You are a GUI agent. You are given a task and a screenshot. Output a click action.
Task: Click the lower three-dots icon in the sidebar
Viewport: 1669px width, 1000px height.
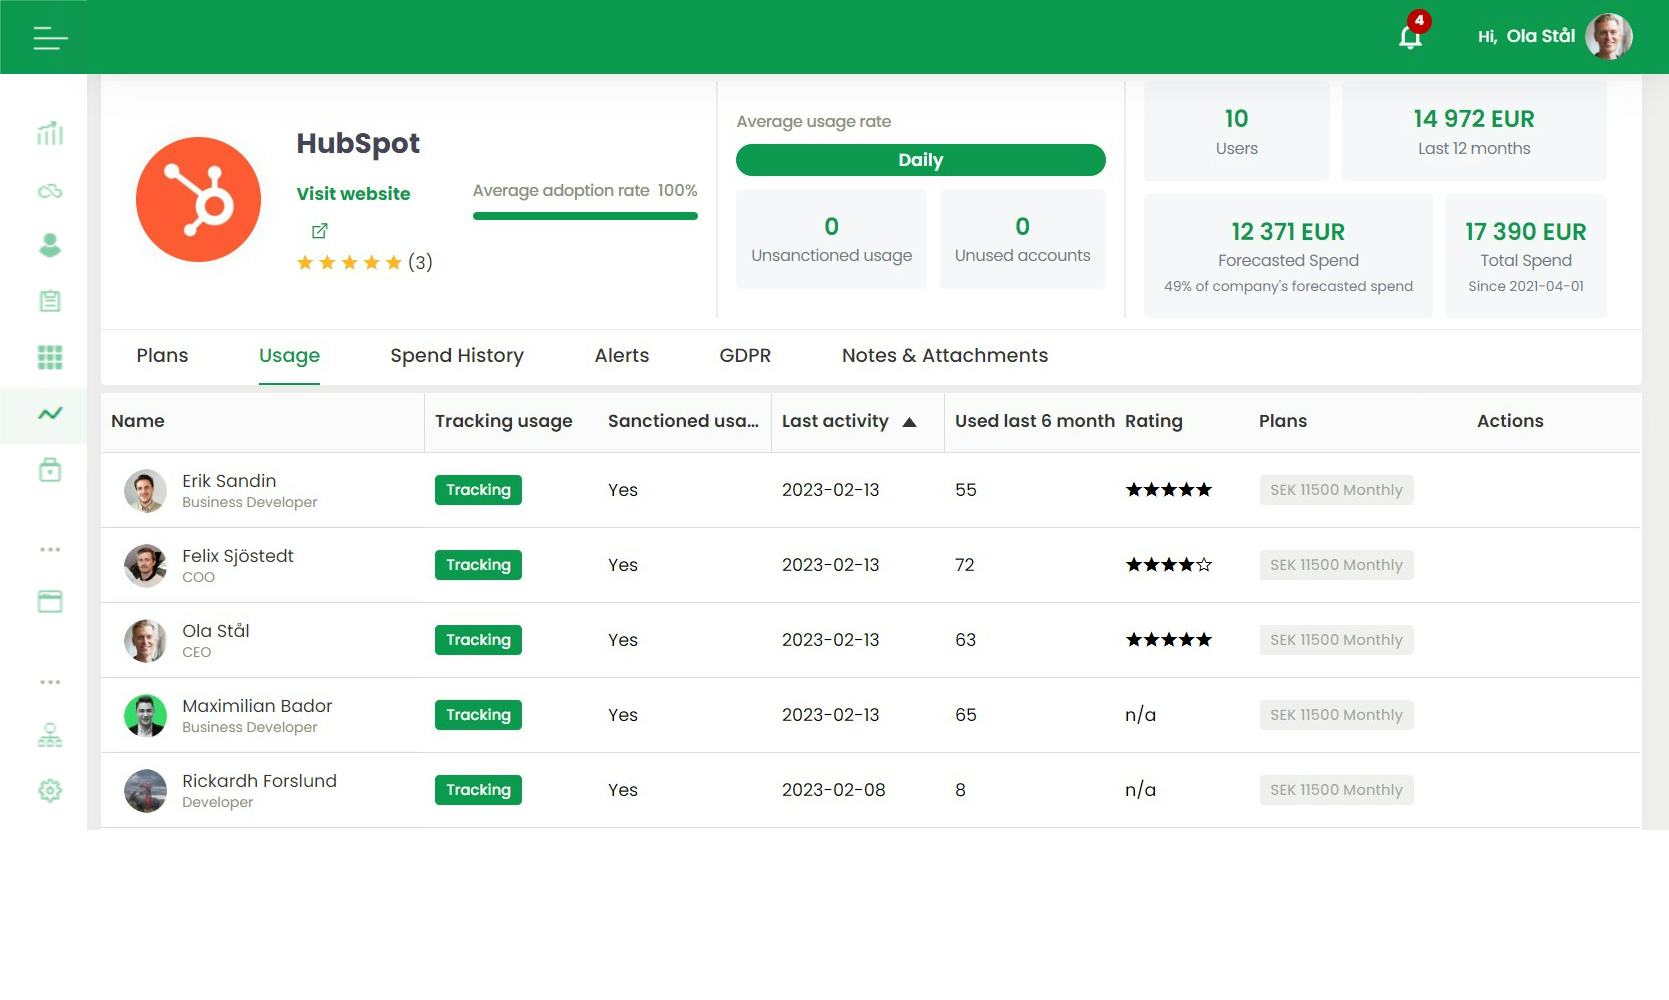(50, 682)
